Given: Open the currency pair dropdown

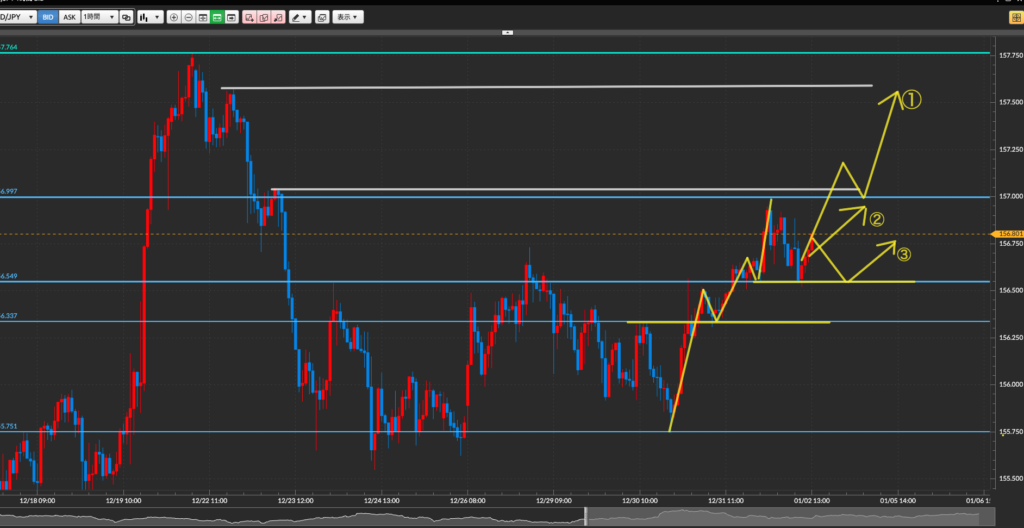Looking at the screenshot, I should [18, 17].
